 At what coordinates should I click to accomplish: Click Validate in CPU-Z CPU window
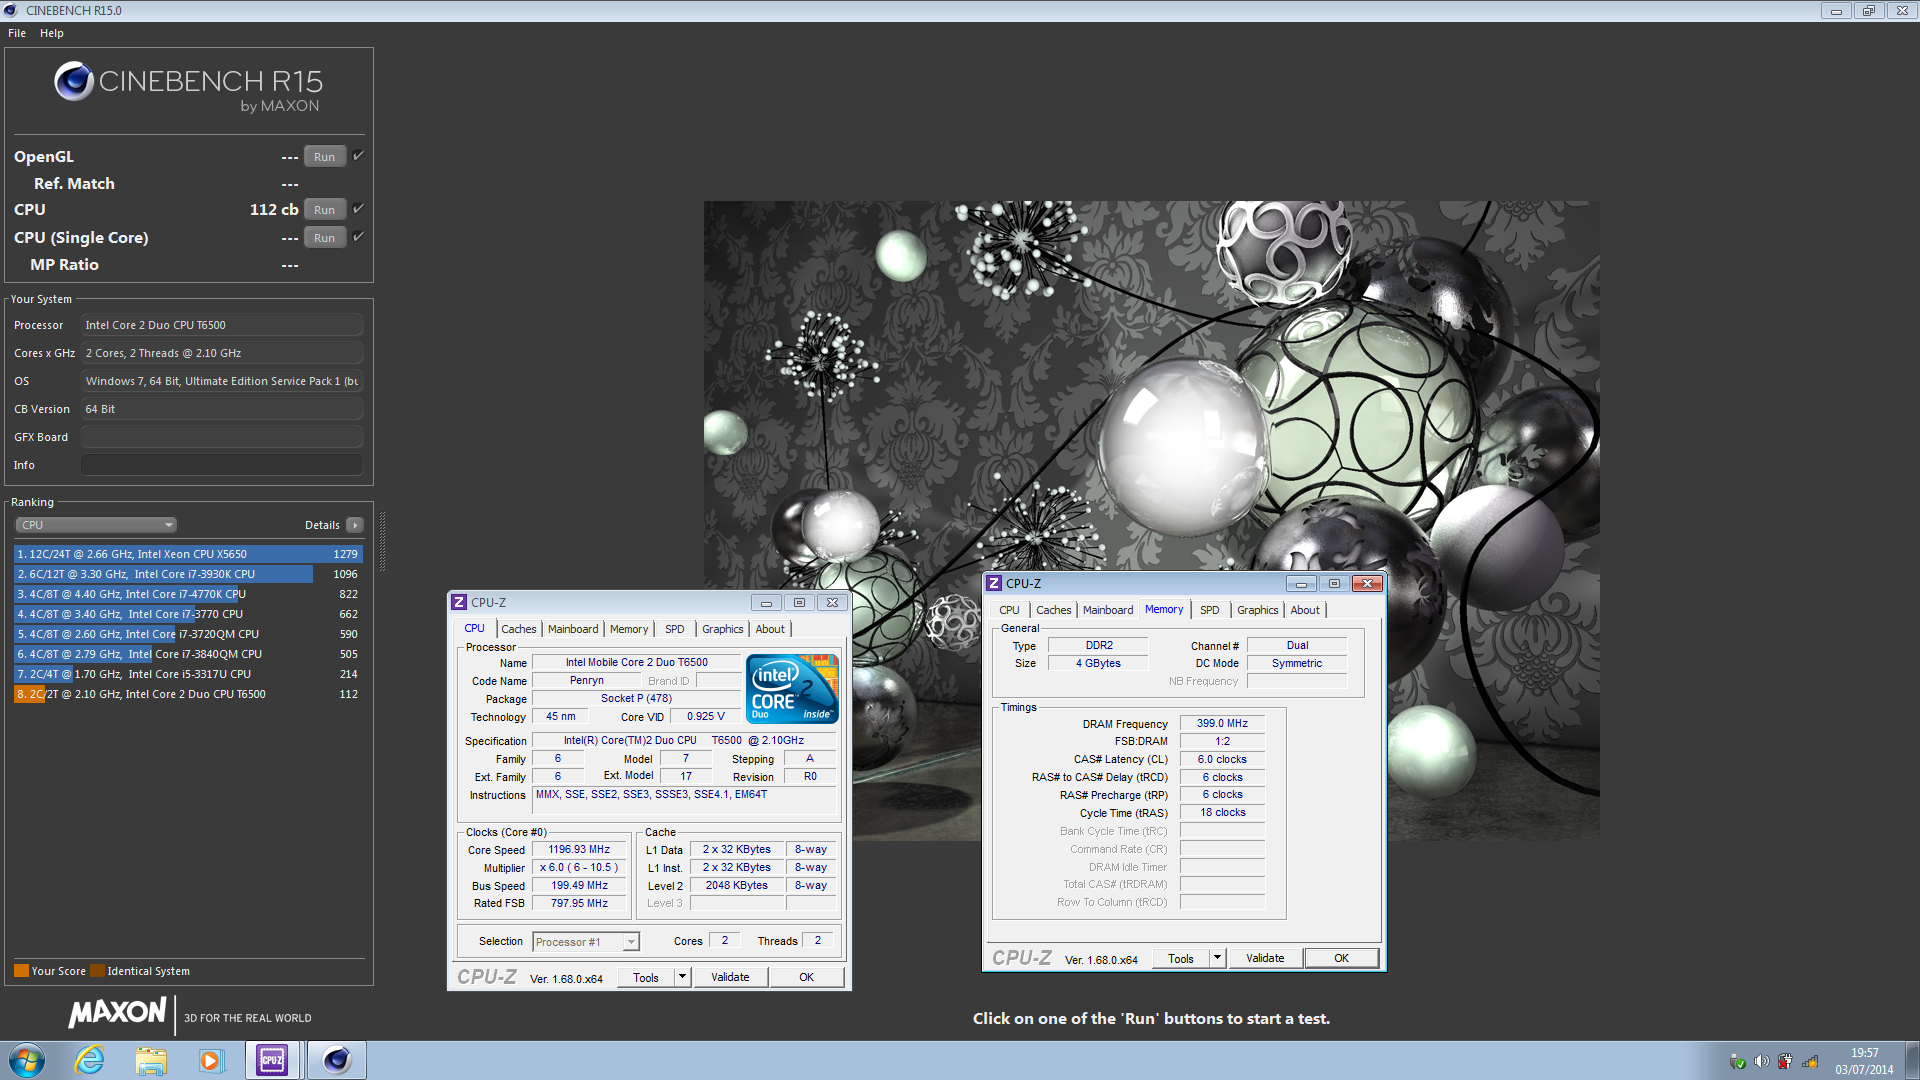(x=730, y=977)
